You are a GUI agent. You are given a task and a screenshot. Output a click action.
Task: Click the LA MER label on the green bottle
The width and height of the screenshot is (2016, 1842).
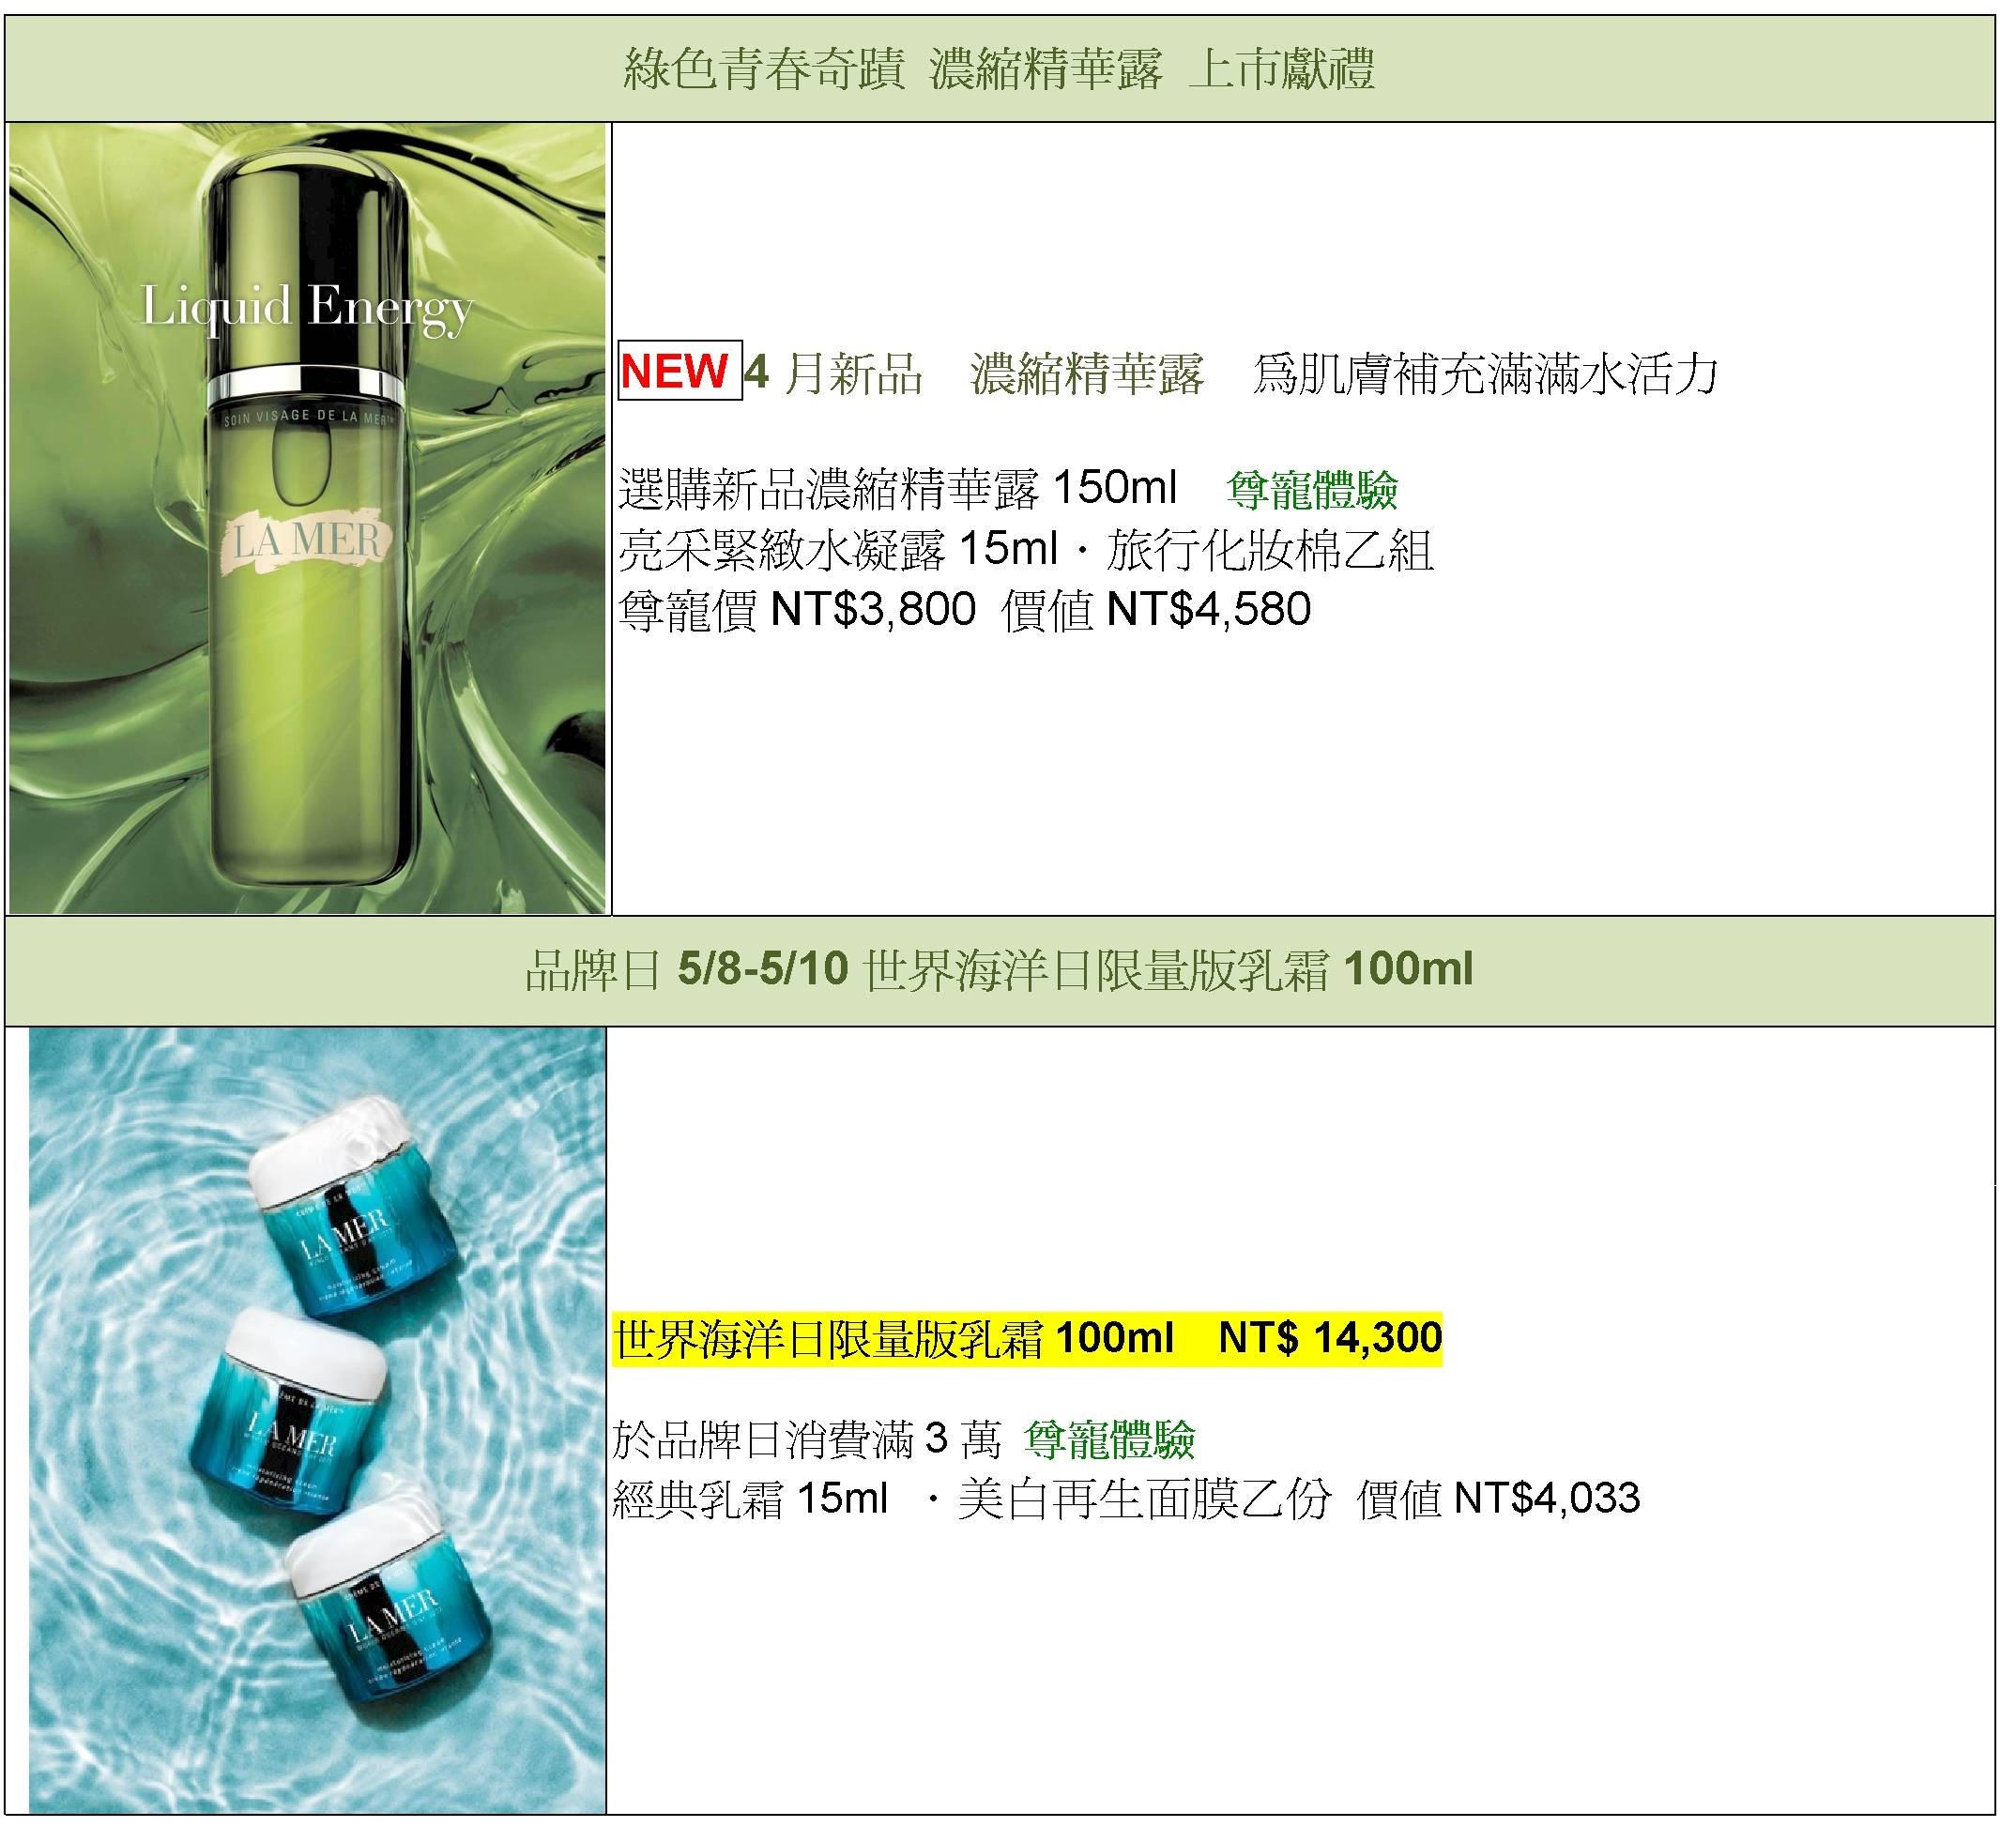click(307, 541)
